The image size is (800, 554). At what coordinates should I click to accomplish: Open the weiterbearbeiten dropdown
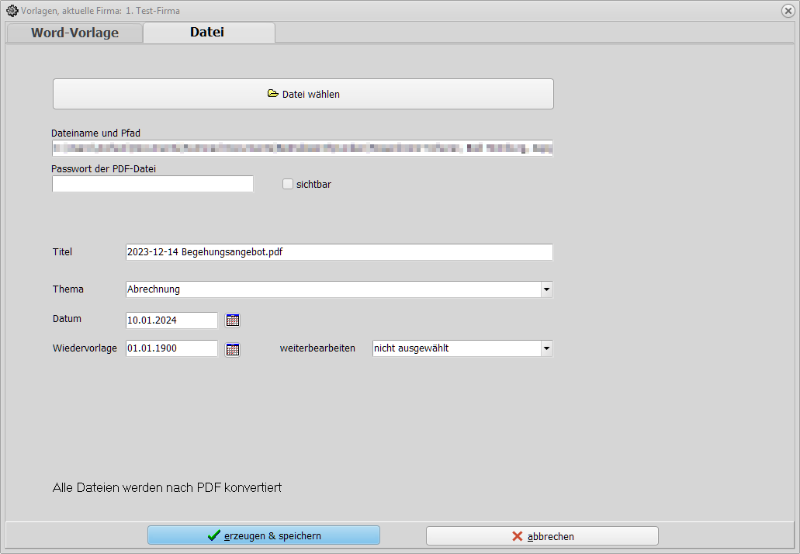coord(546,349)
